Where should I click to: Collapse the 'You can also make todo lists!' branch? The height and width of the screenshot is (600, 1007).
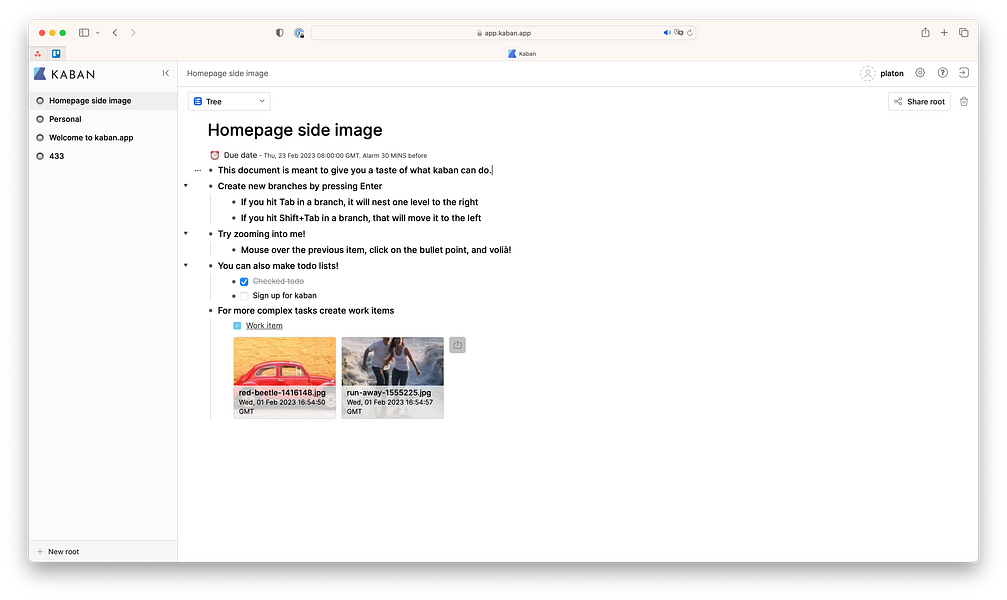click(186, 265)
